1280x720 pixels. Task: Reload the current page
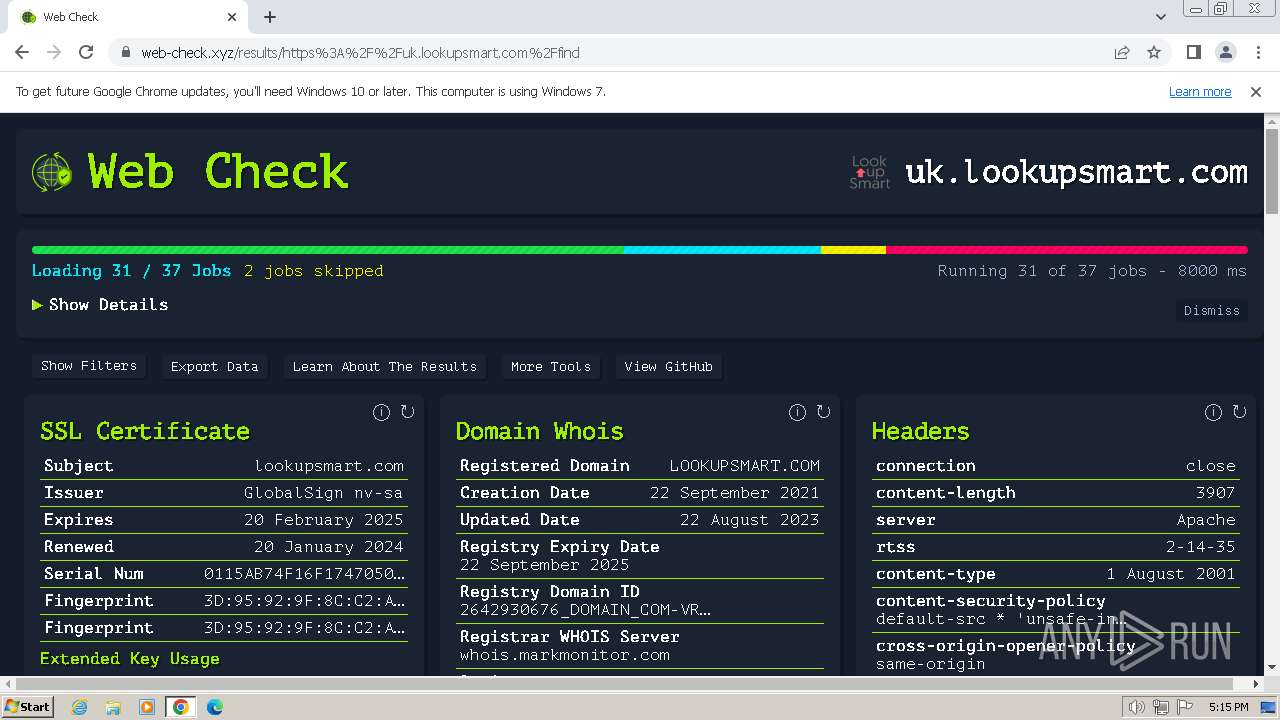(86, 52)
